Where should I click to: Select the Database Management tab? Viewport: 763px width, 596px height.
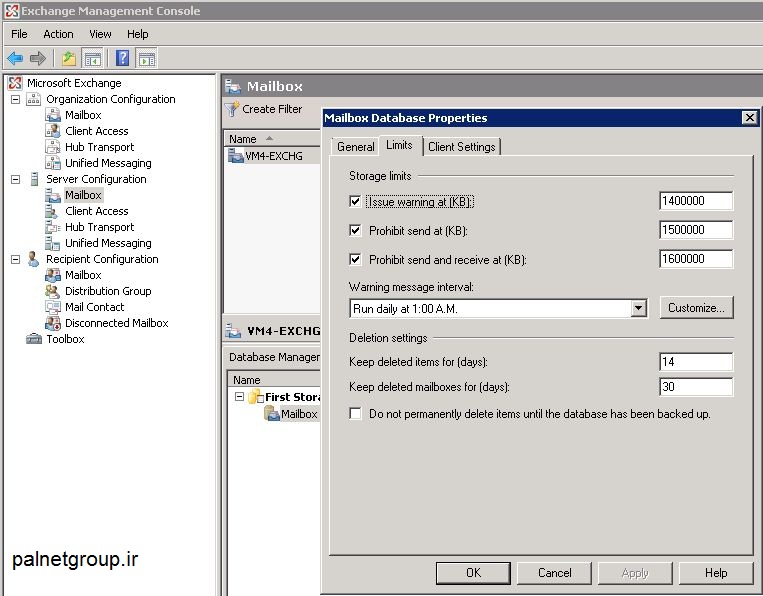pyautogui.click(x=274, y=357)
